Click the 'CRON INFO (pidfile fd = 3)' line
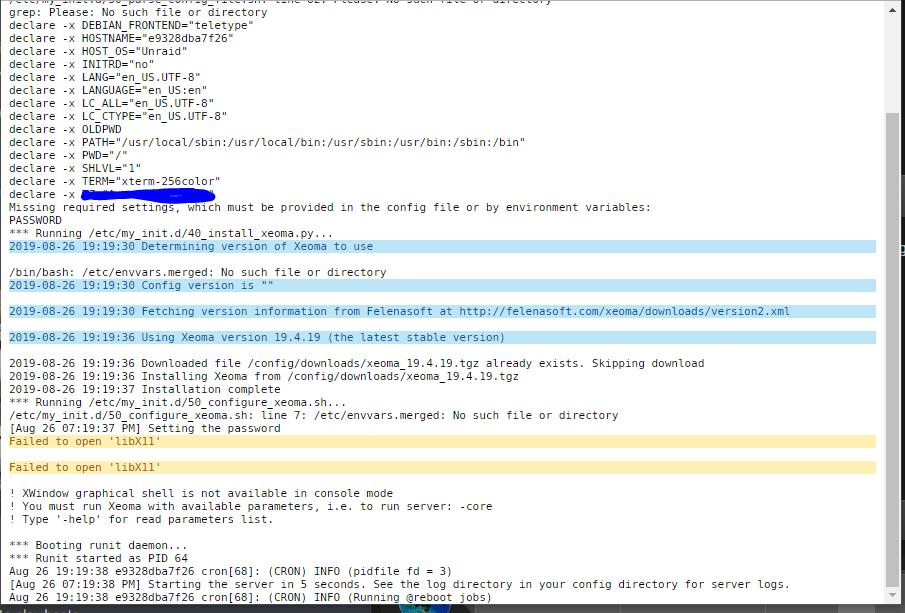This screenshot has width=905, height=613. (230, 571)
